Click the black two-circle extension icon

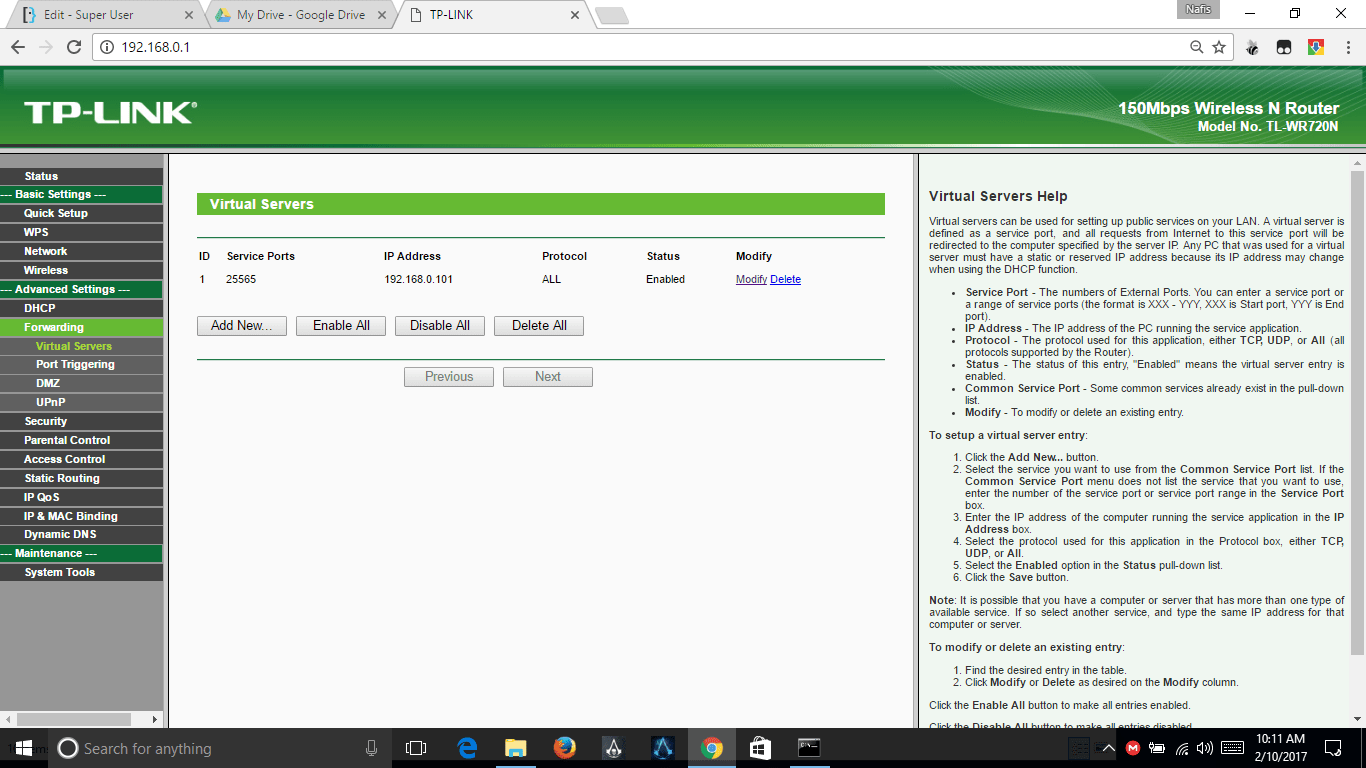click(1284, 47)
